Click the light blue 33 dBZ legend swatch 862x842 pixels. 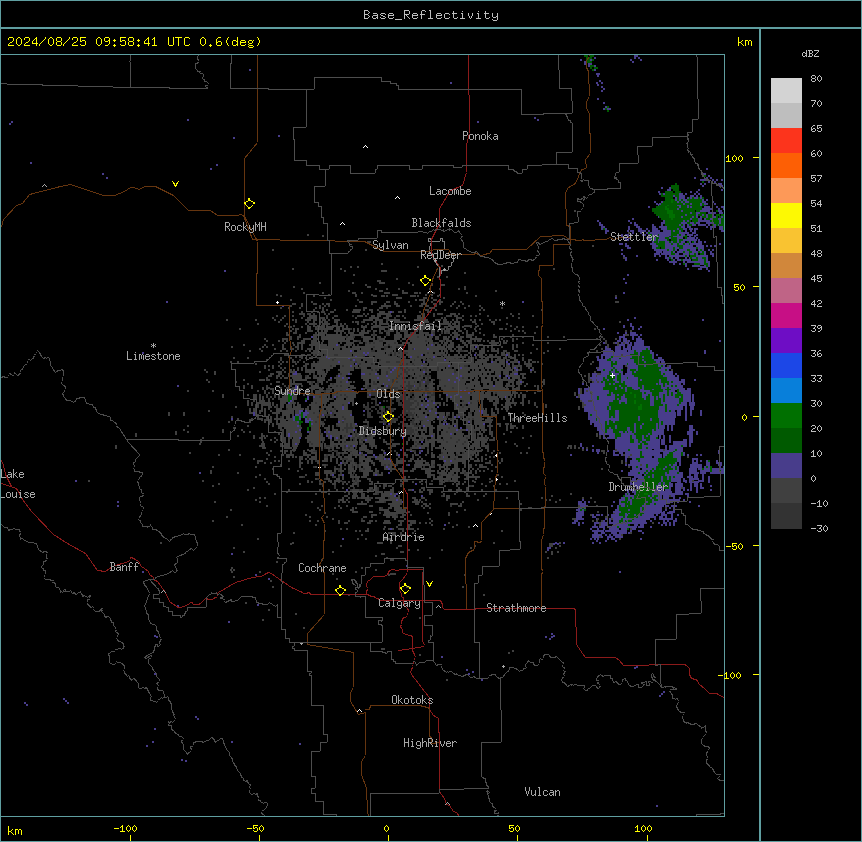786,390
